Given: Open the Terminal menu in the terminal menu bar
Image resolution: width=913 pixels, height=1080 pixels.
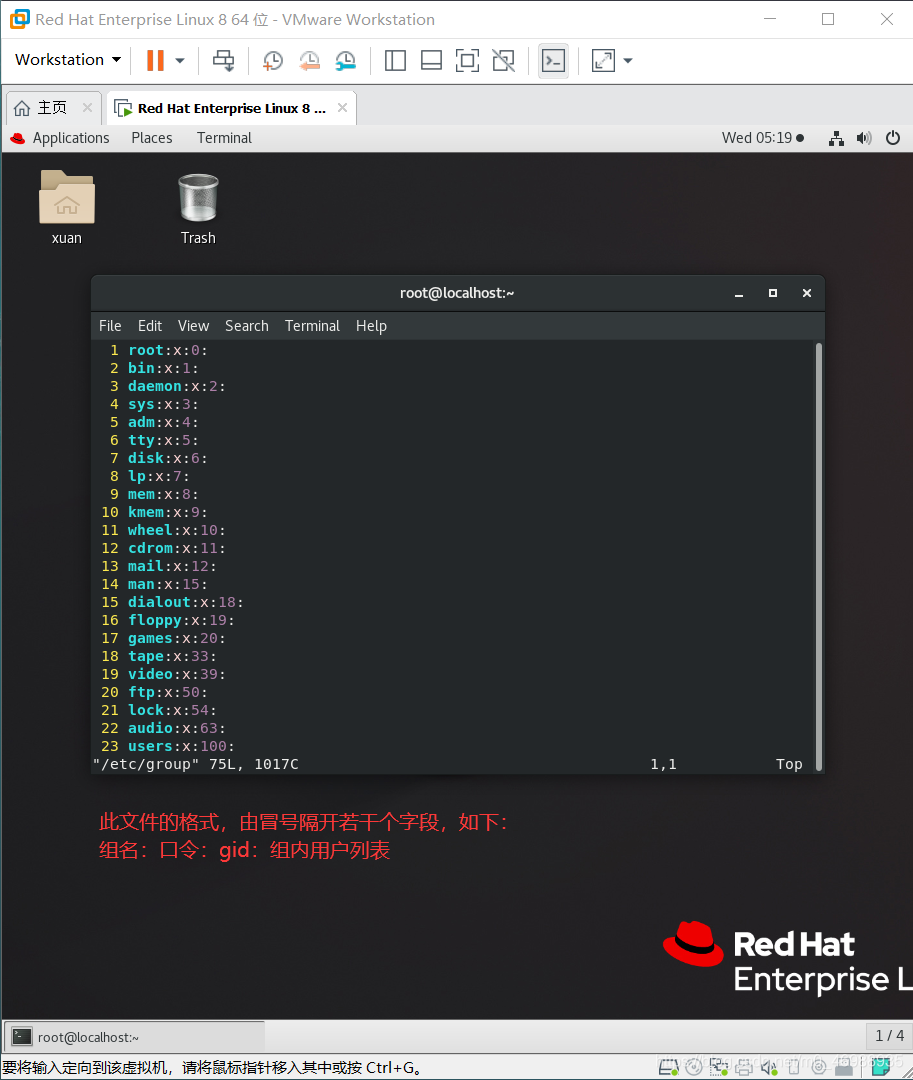Looking at the screenshot, I should tap(312, 326).
